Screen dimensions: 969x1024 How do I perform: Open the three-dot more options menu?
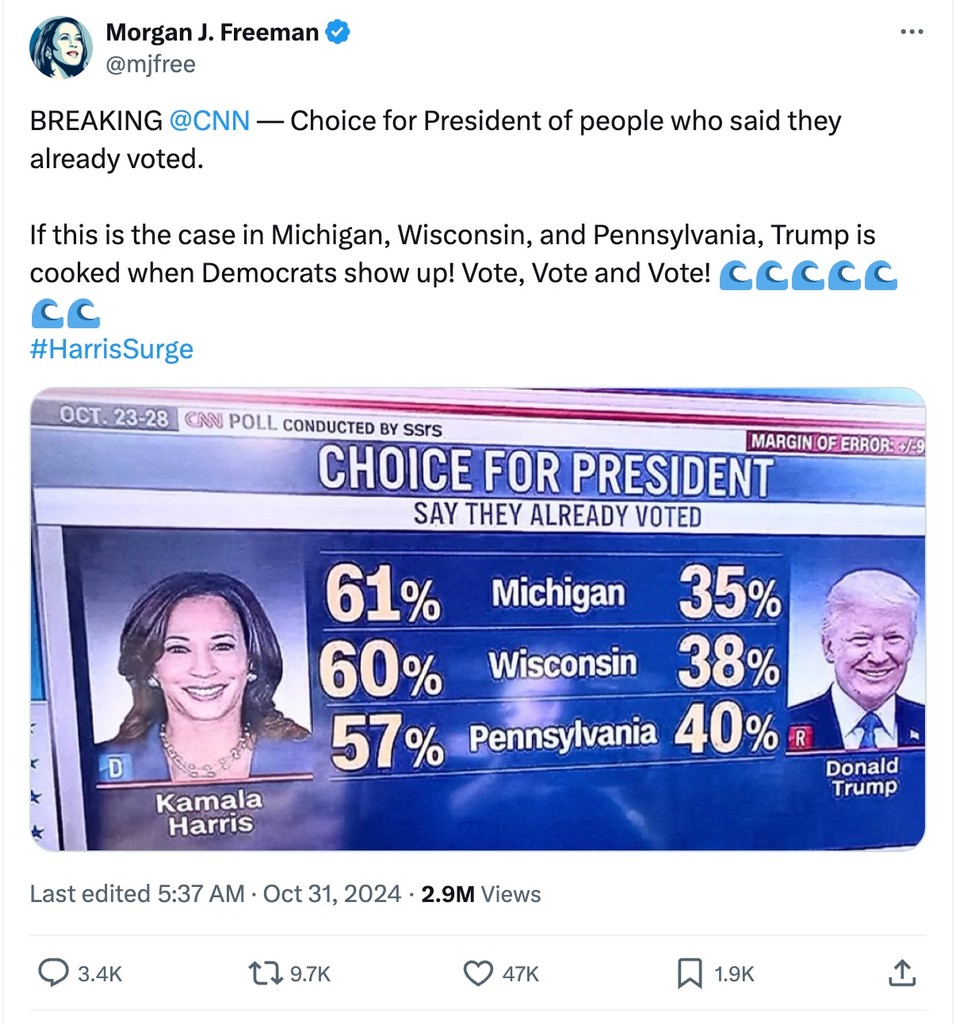[912, 31]
